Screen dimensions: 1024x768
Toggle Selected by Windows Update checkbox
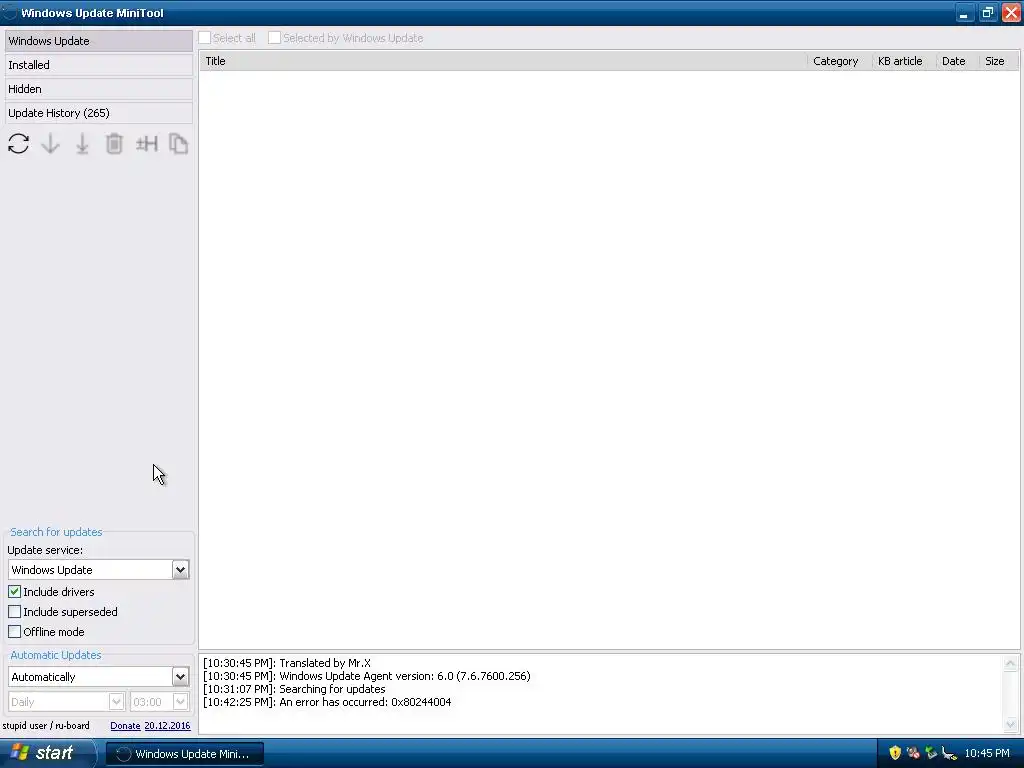point(274,38)
